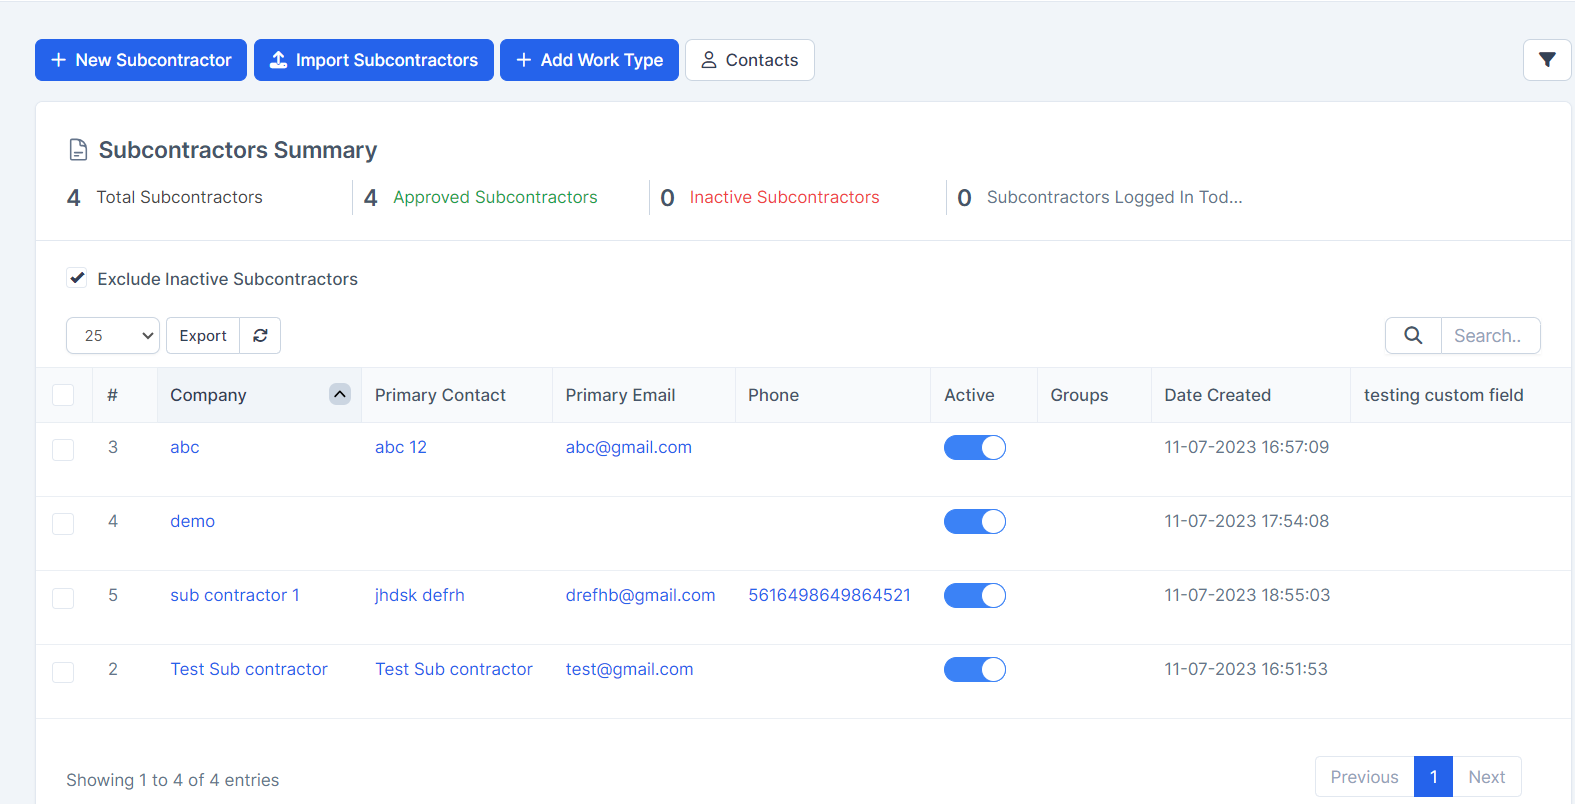1575x804 pixels.
Task: Select checkbox for Test Sub contractor row
Action: click(x=63, y=672)
